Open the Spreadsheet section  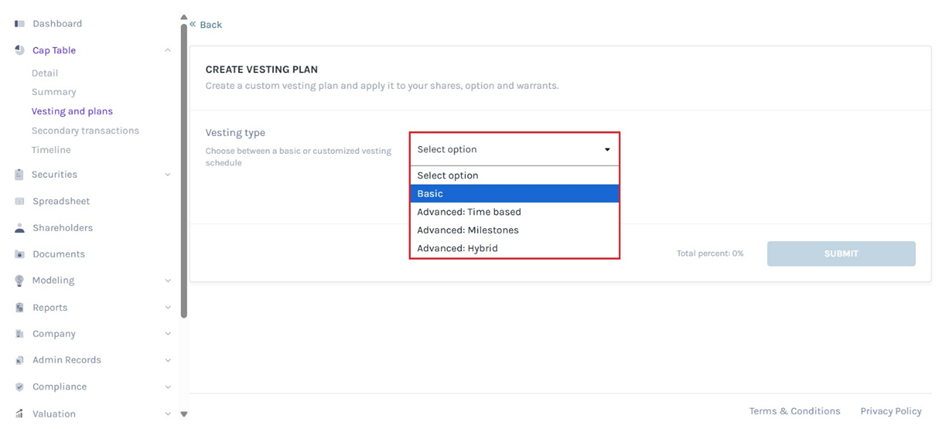coord(61,201)
